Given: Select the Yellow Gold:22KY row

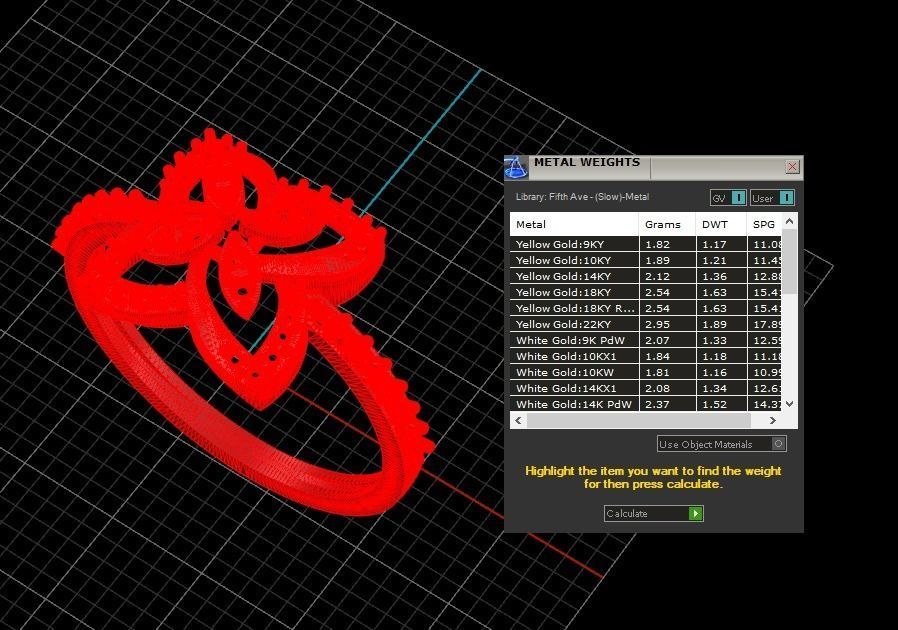Looking at the screenshot, I should coord(645,324).
